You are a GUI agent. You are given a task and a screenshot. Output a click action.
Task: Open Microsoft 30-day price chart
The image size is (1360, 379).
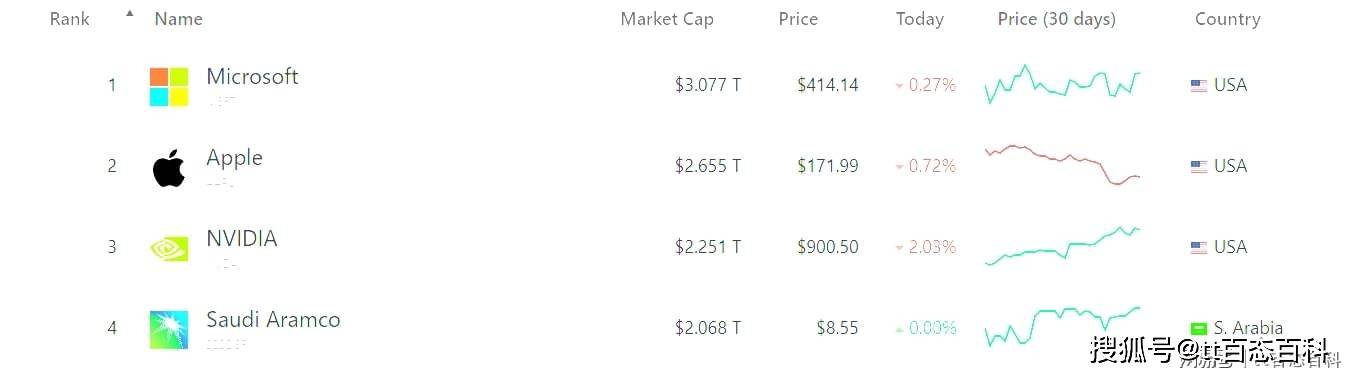(1062, 85)
